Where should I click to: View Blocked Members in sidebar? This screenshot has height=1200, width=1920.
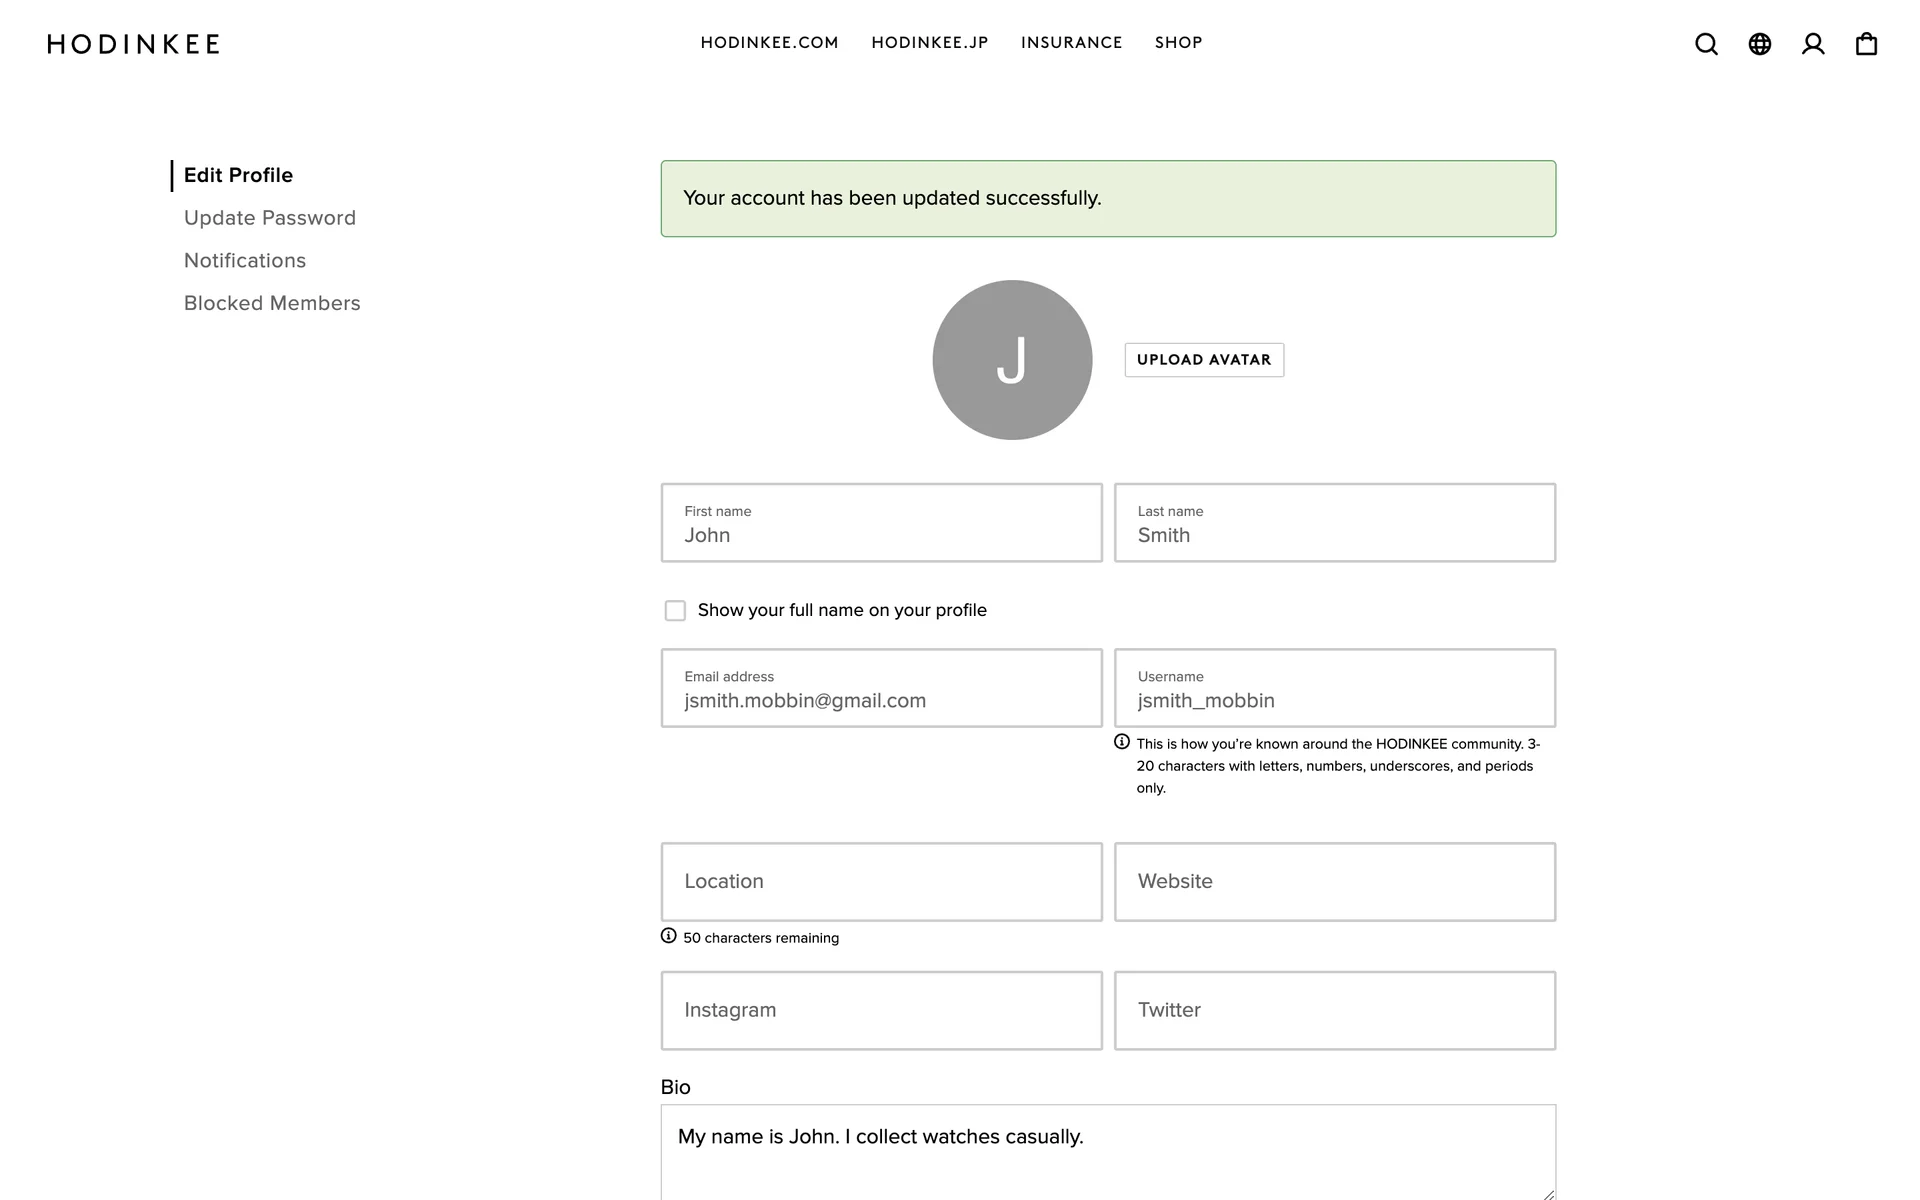pos(272,303)
